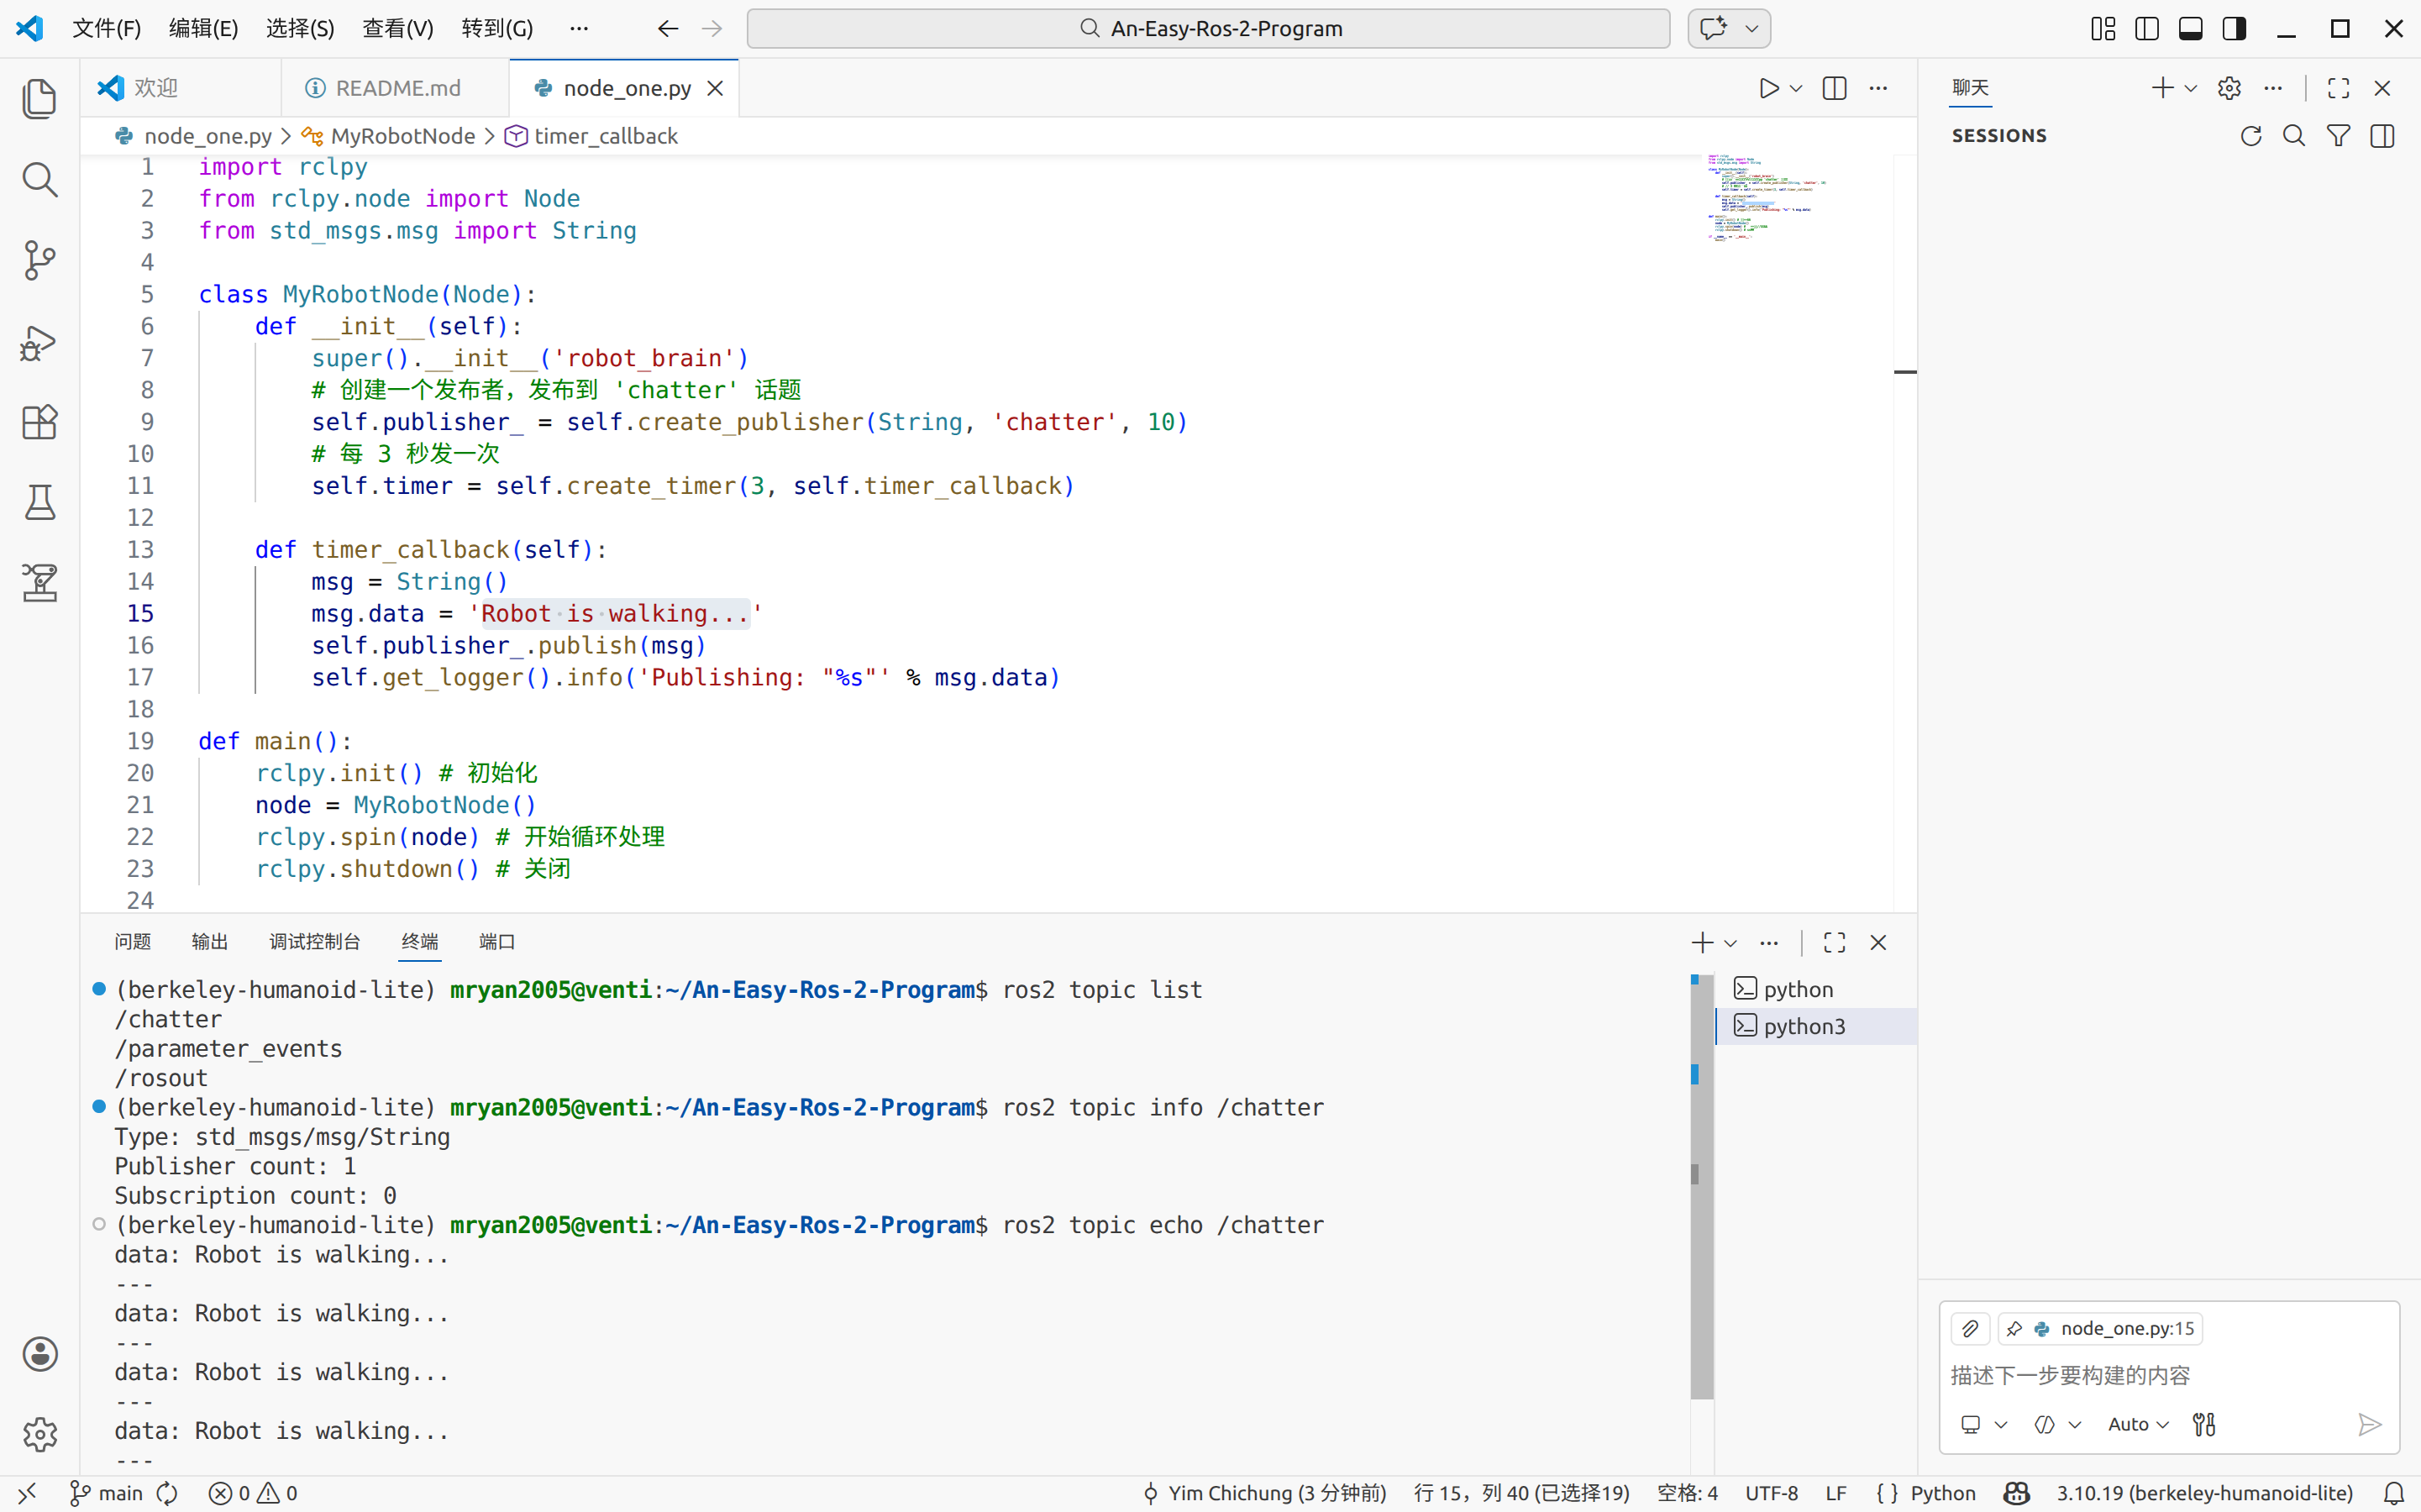Expand the run button dropdown arrow
This screenshot has width=2421, height=1512.
click(1796, 88)
